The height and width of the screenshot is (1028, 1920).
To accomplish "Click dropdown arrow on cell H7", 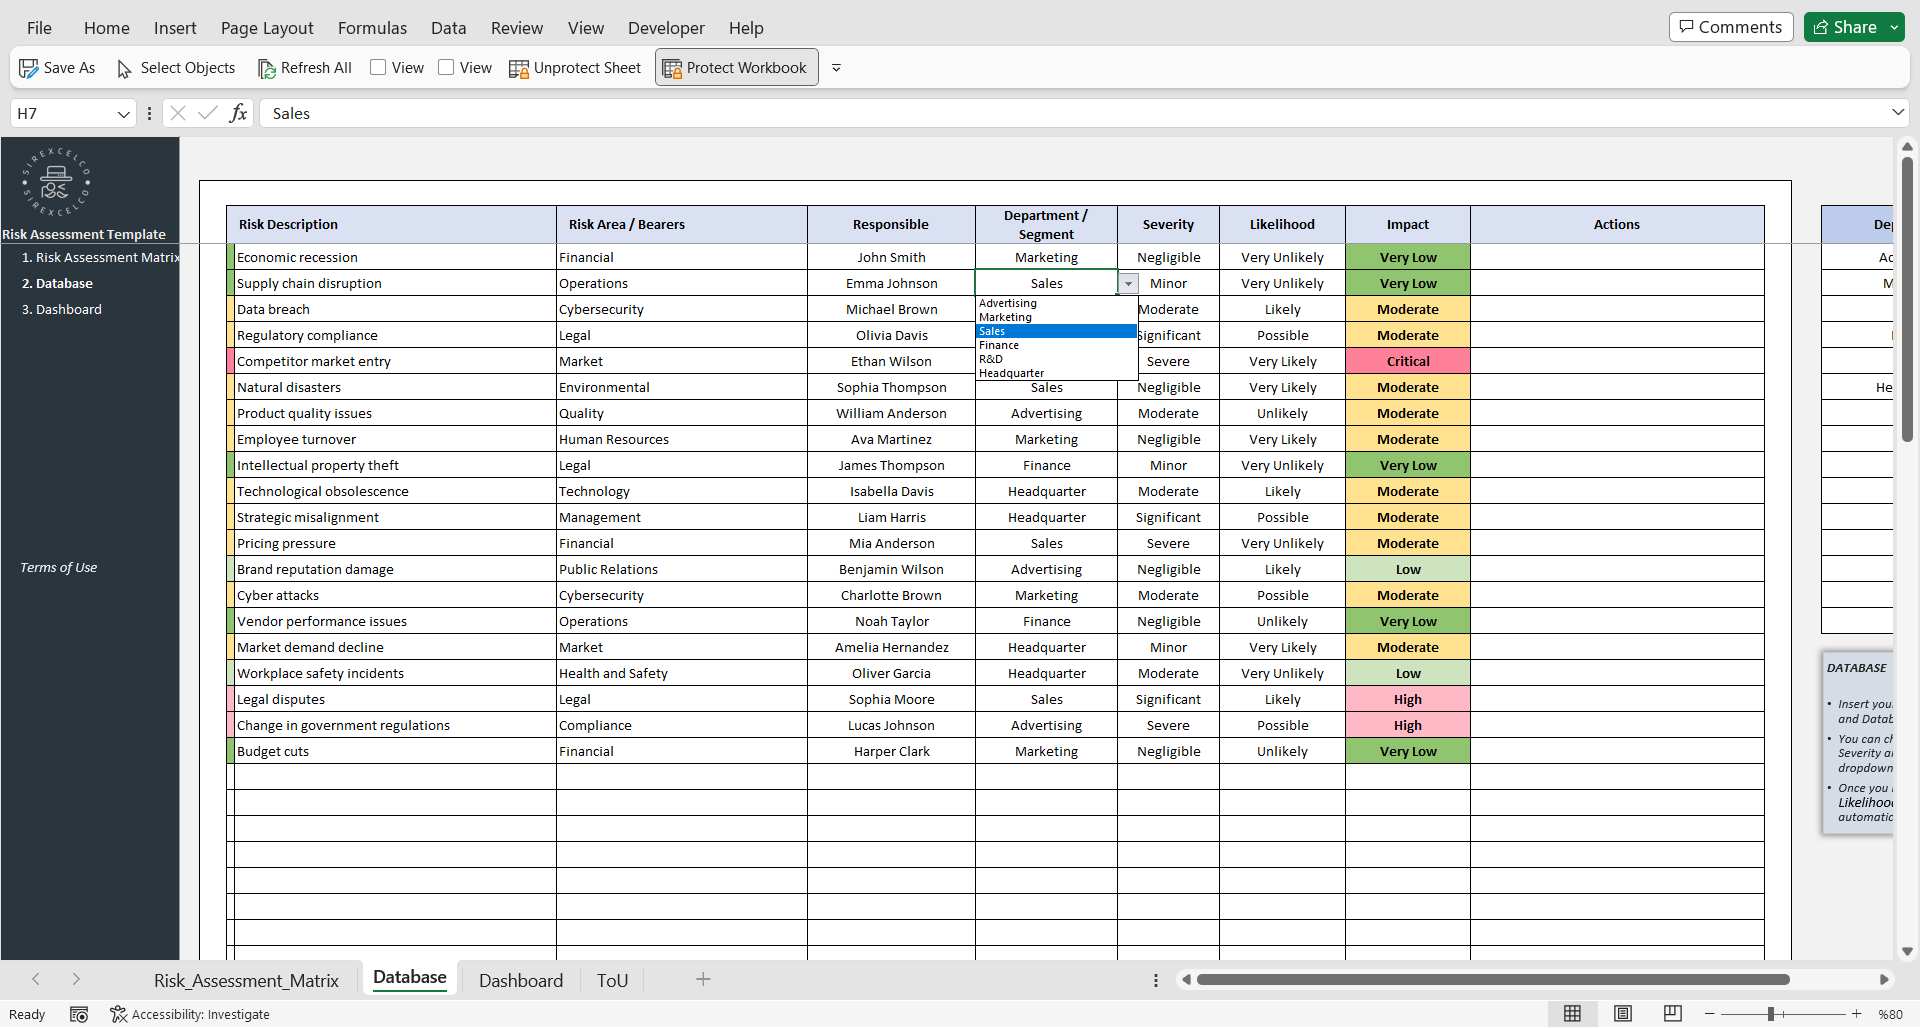I will (1128, 284).
